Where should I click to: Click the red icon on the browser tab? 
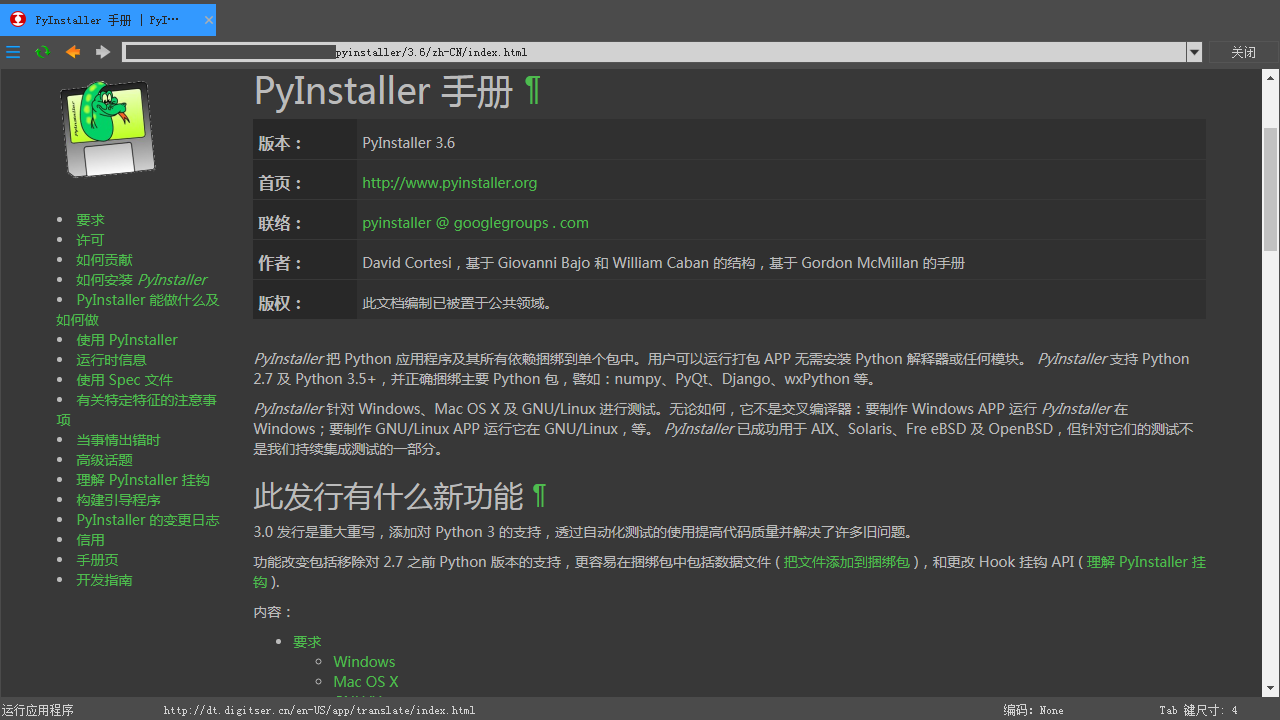[x=14, y=19]
